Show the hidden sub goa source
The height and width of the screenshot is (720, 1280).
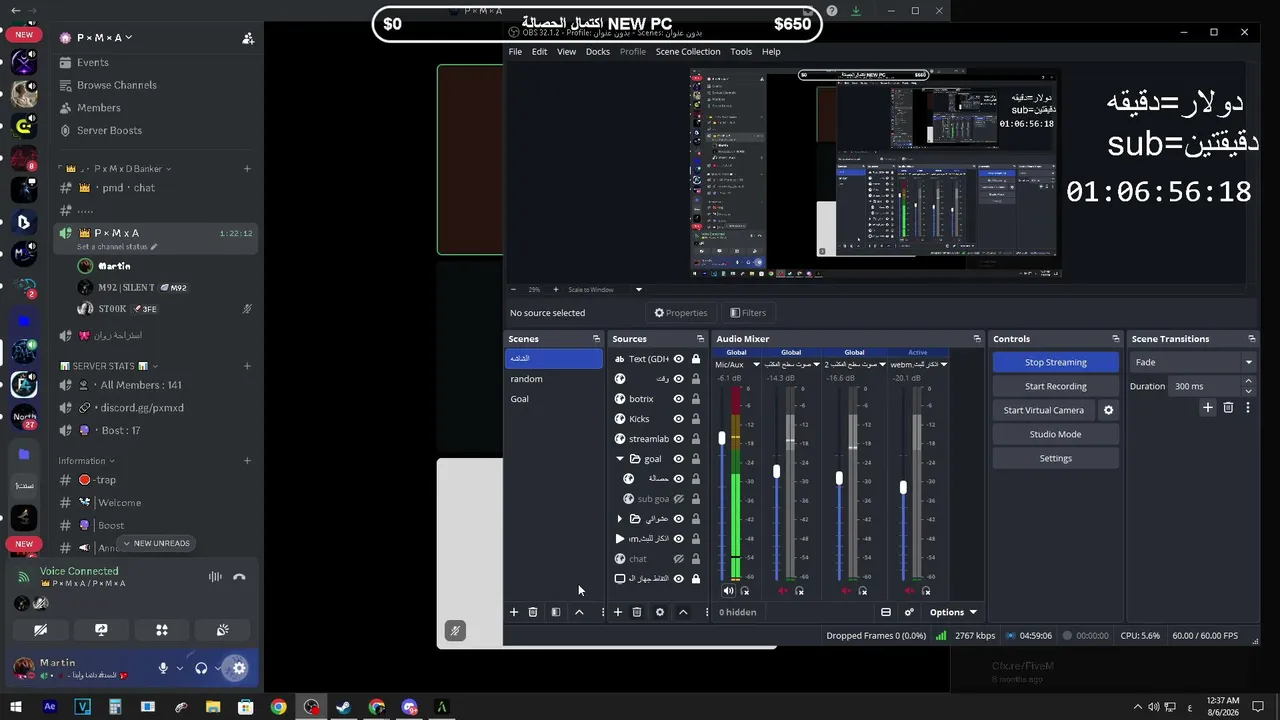point(679,499)
